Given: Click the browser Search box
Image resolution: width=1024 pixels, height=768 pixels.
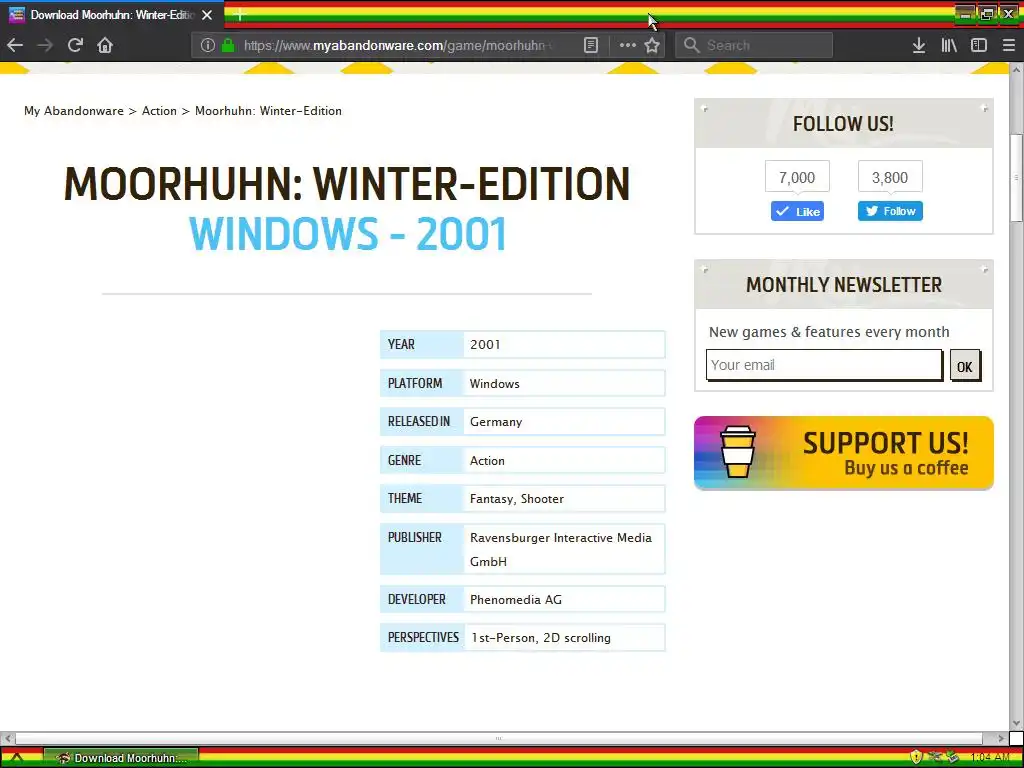Looking at the screenshot, I should point(754,45).
